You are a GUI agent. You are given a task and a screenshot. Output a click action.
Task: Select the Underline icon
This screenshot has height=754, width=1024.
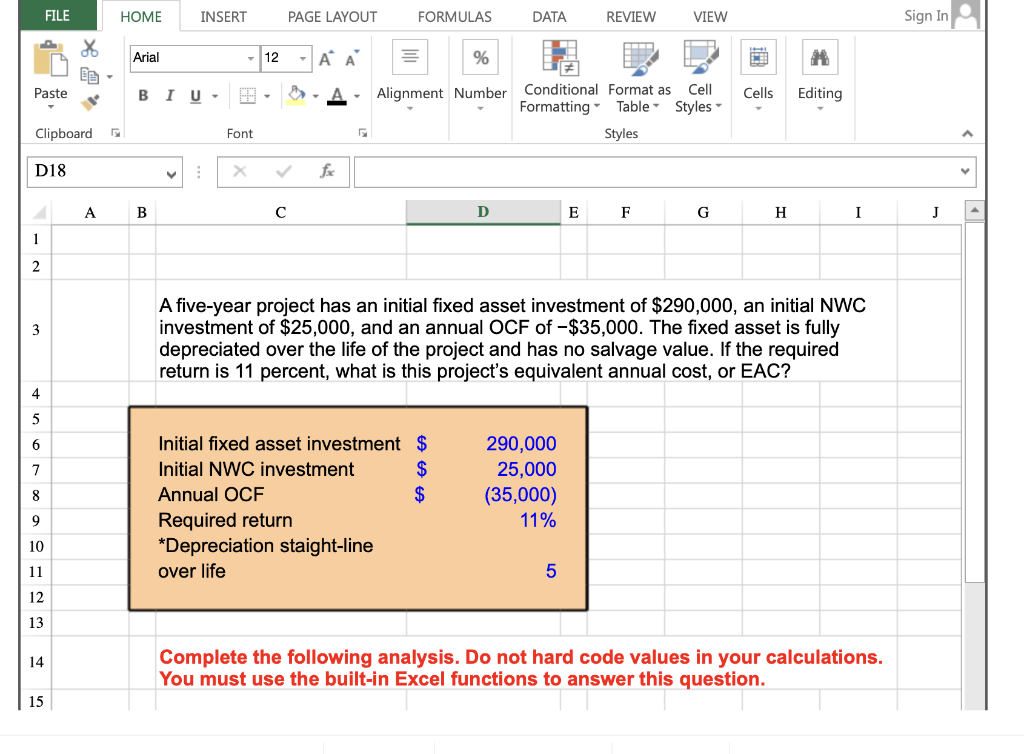[195, 95]
